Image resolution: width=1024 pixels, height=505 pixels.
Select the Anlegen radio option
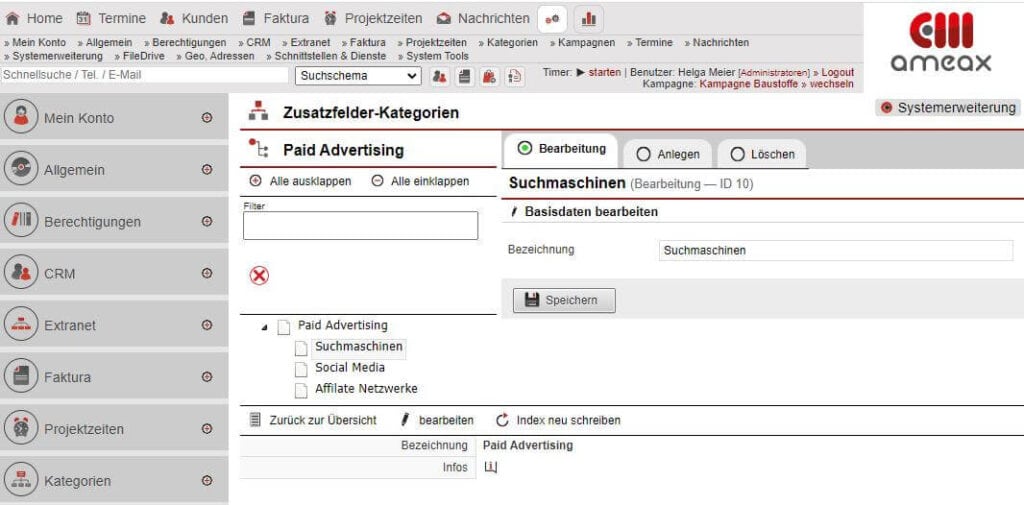pyautogui.click(x=644, y=154)
